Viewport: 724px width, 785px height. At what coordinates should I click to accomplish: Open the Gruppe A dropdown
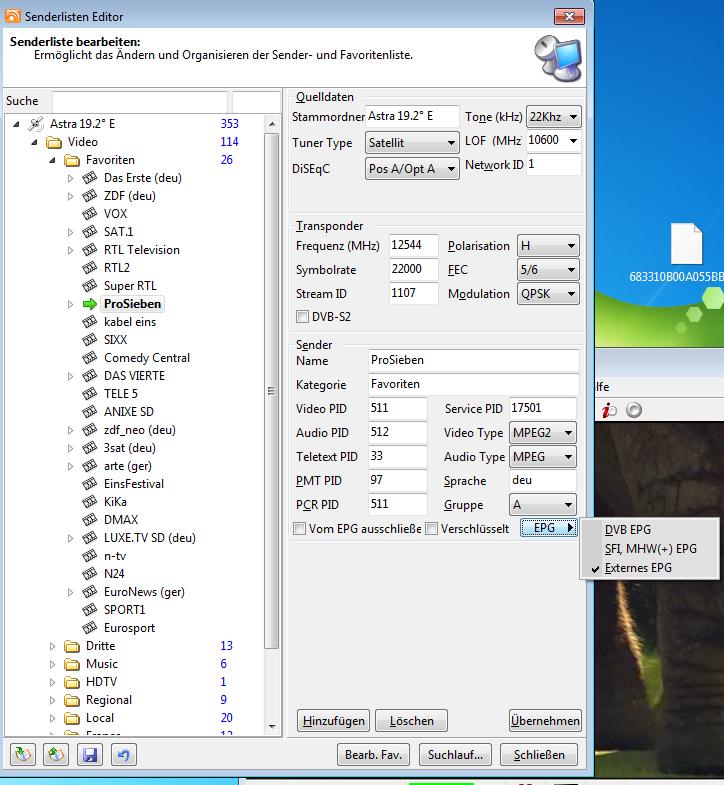tap(543, 505)
